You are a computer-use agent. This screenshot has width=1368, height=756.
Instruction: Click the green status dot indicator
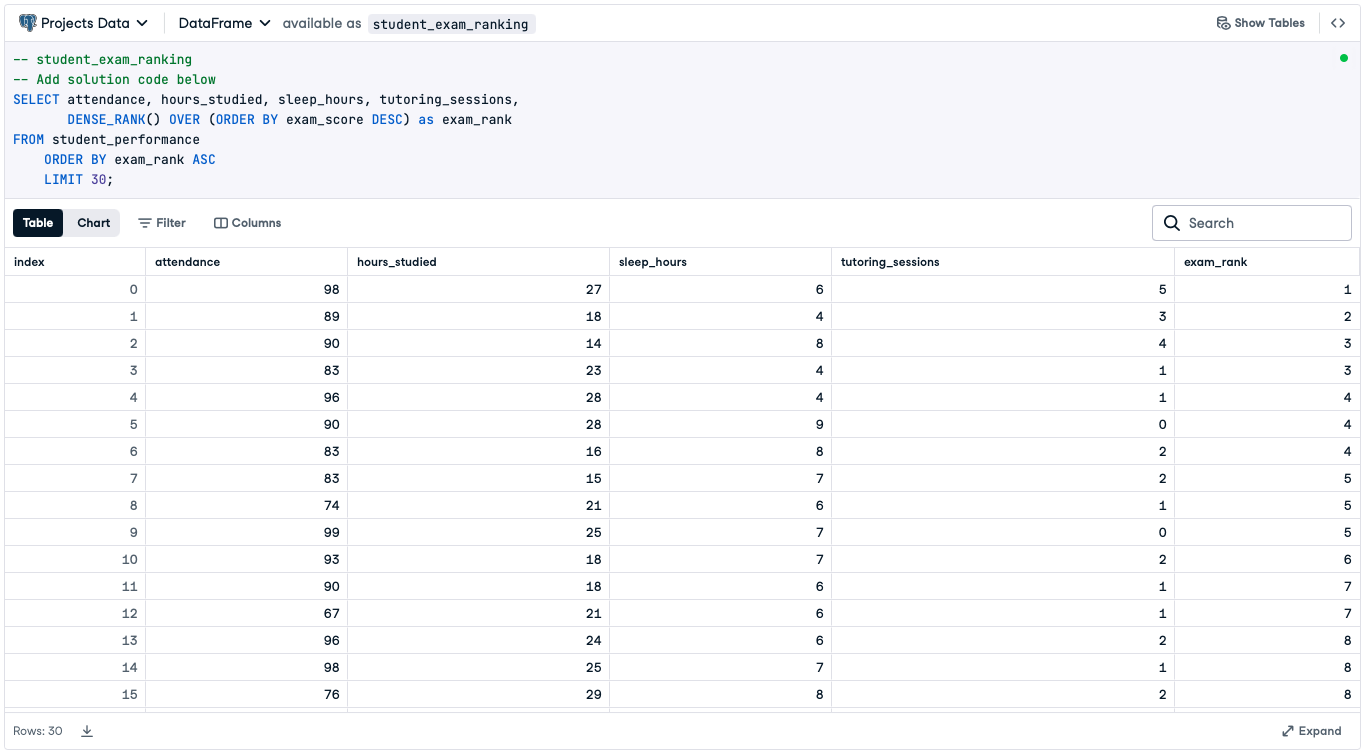tap(1343, 58)
